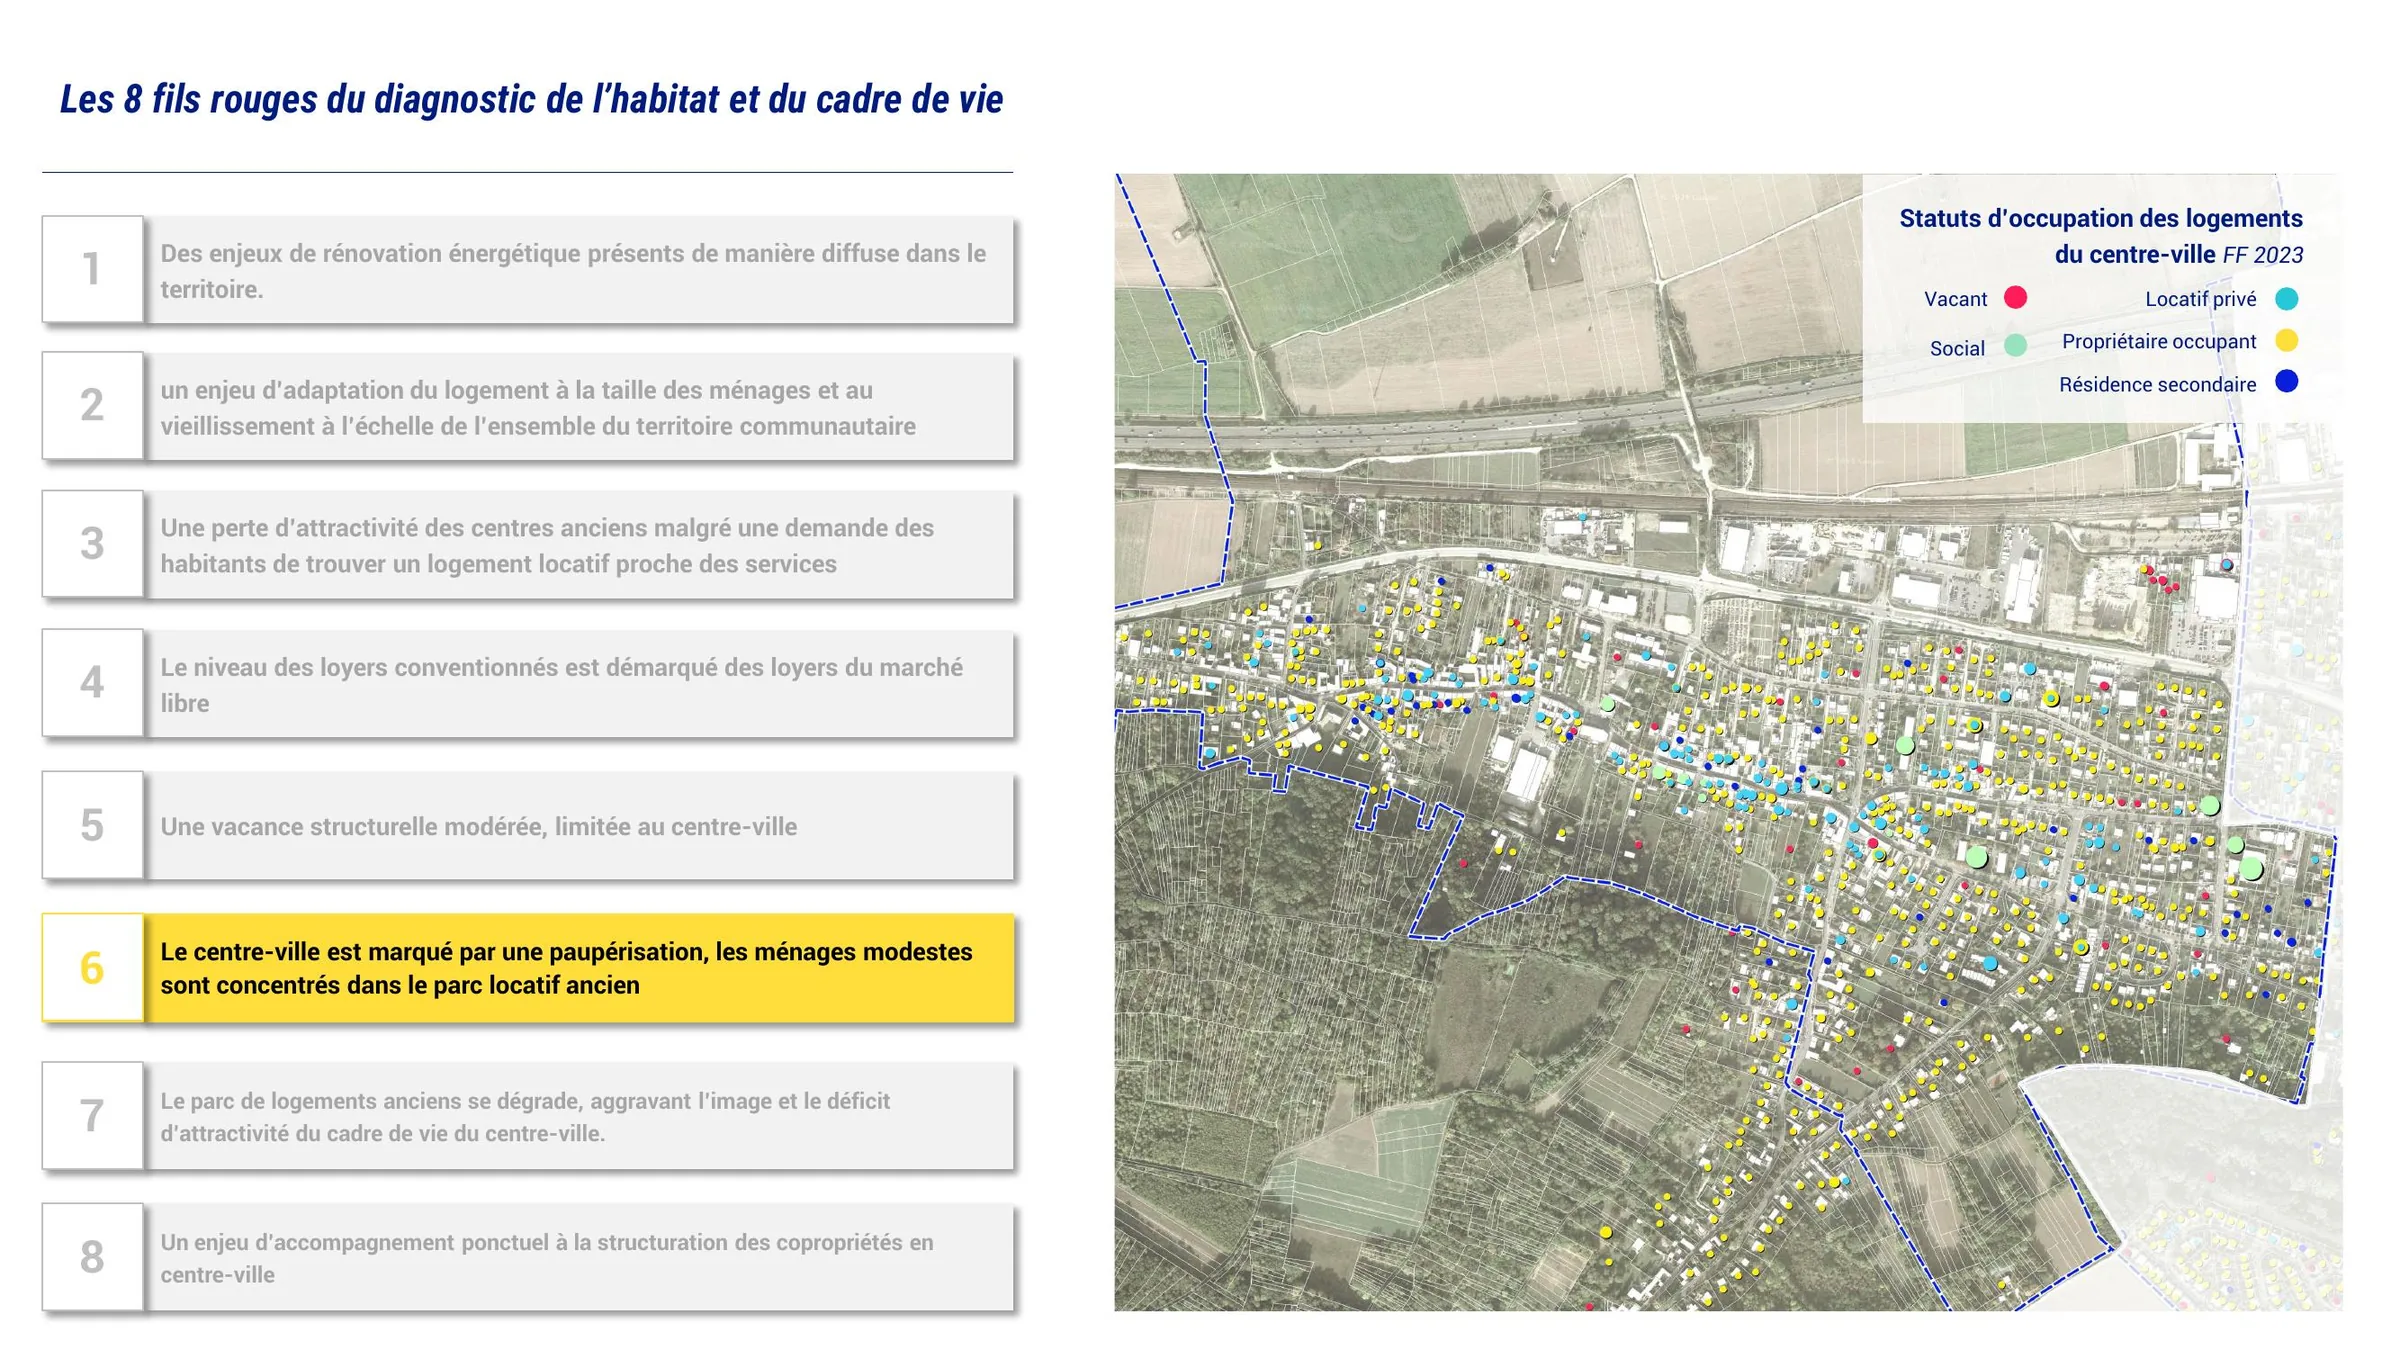Click text about vacance structurelle modérée
Screen dimensions: 2400x1350
(x=479, y=827)
